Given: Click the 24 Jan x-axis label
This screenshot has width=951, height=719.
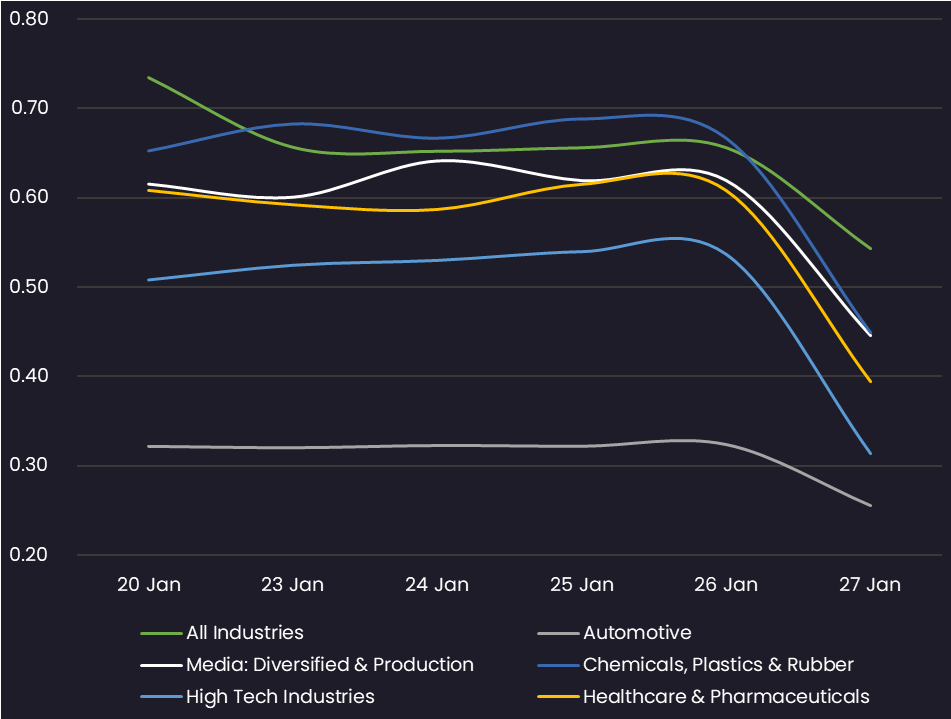Looking at the screenshot, I should pyautogui.click(x=437, y=585).
